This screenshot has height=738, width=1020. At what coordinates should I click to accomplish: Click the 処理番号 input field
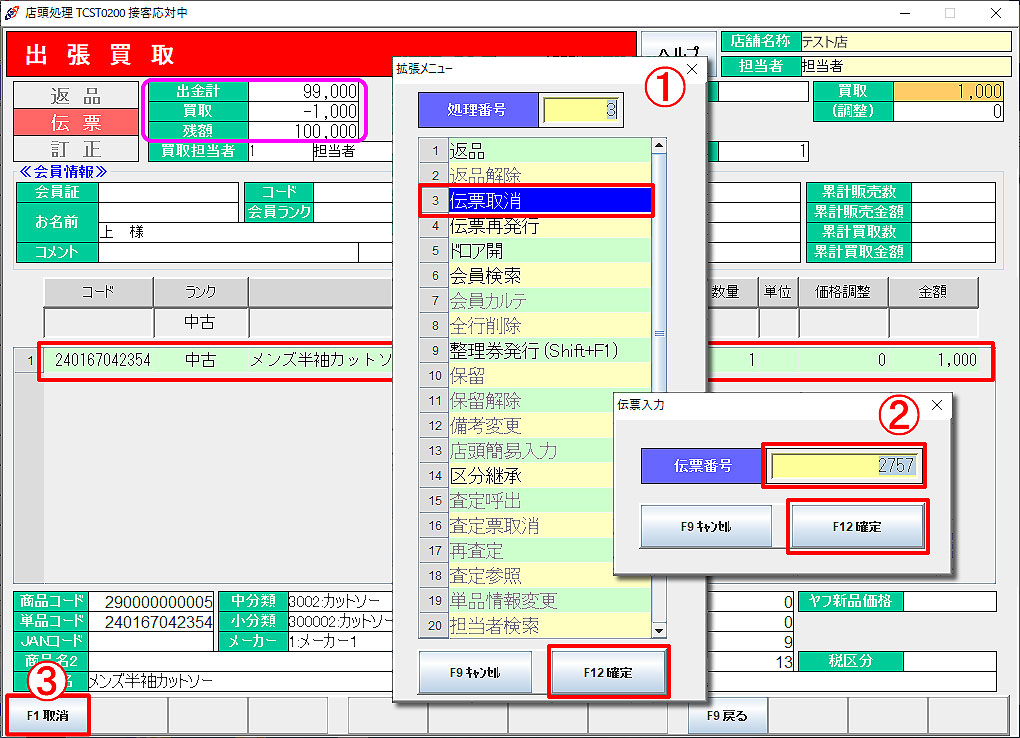click(581, 110)
